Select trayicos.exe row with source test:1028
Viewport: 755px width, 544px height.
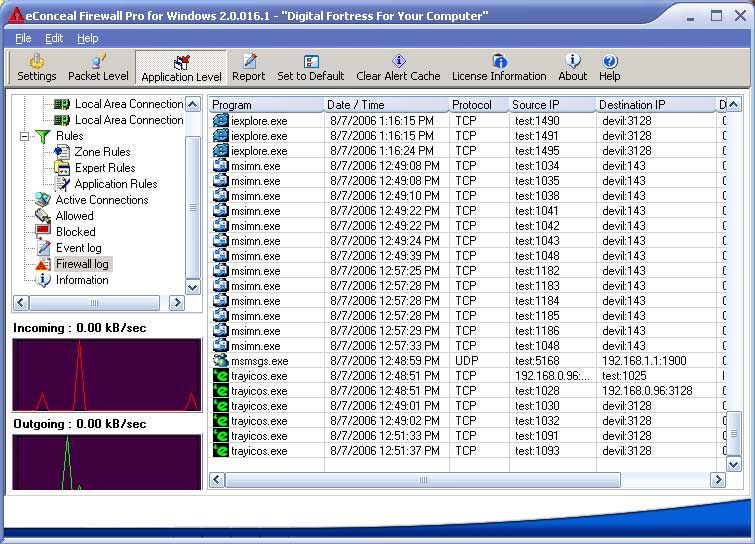[468, 390]
